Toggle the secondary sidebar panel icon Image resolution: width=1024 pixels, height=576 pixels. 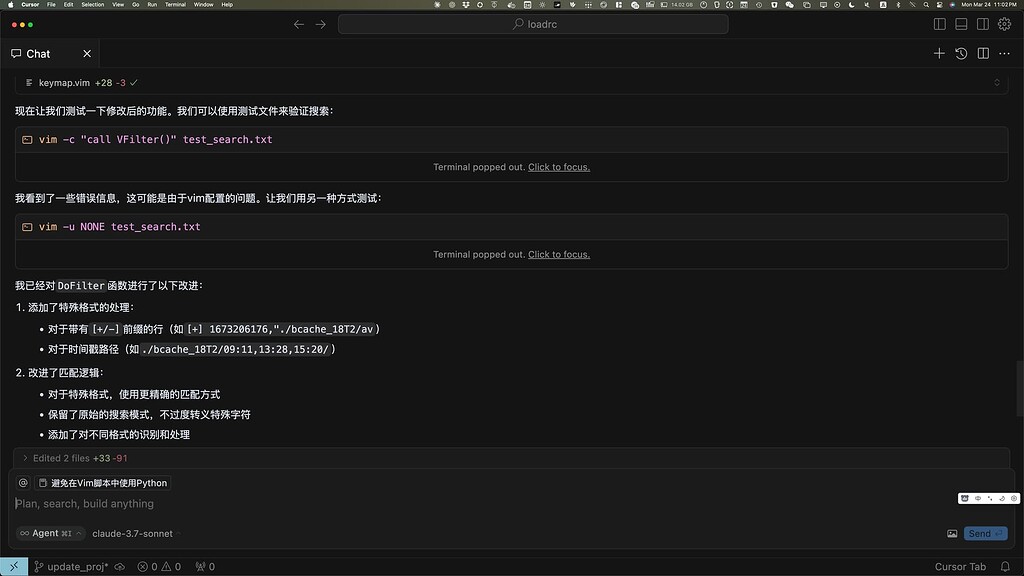[x=981, y=24]
